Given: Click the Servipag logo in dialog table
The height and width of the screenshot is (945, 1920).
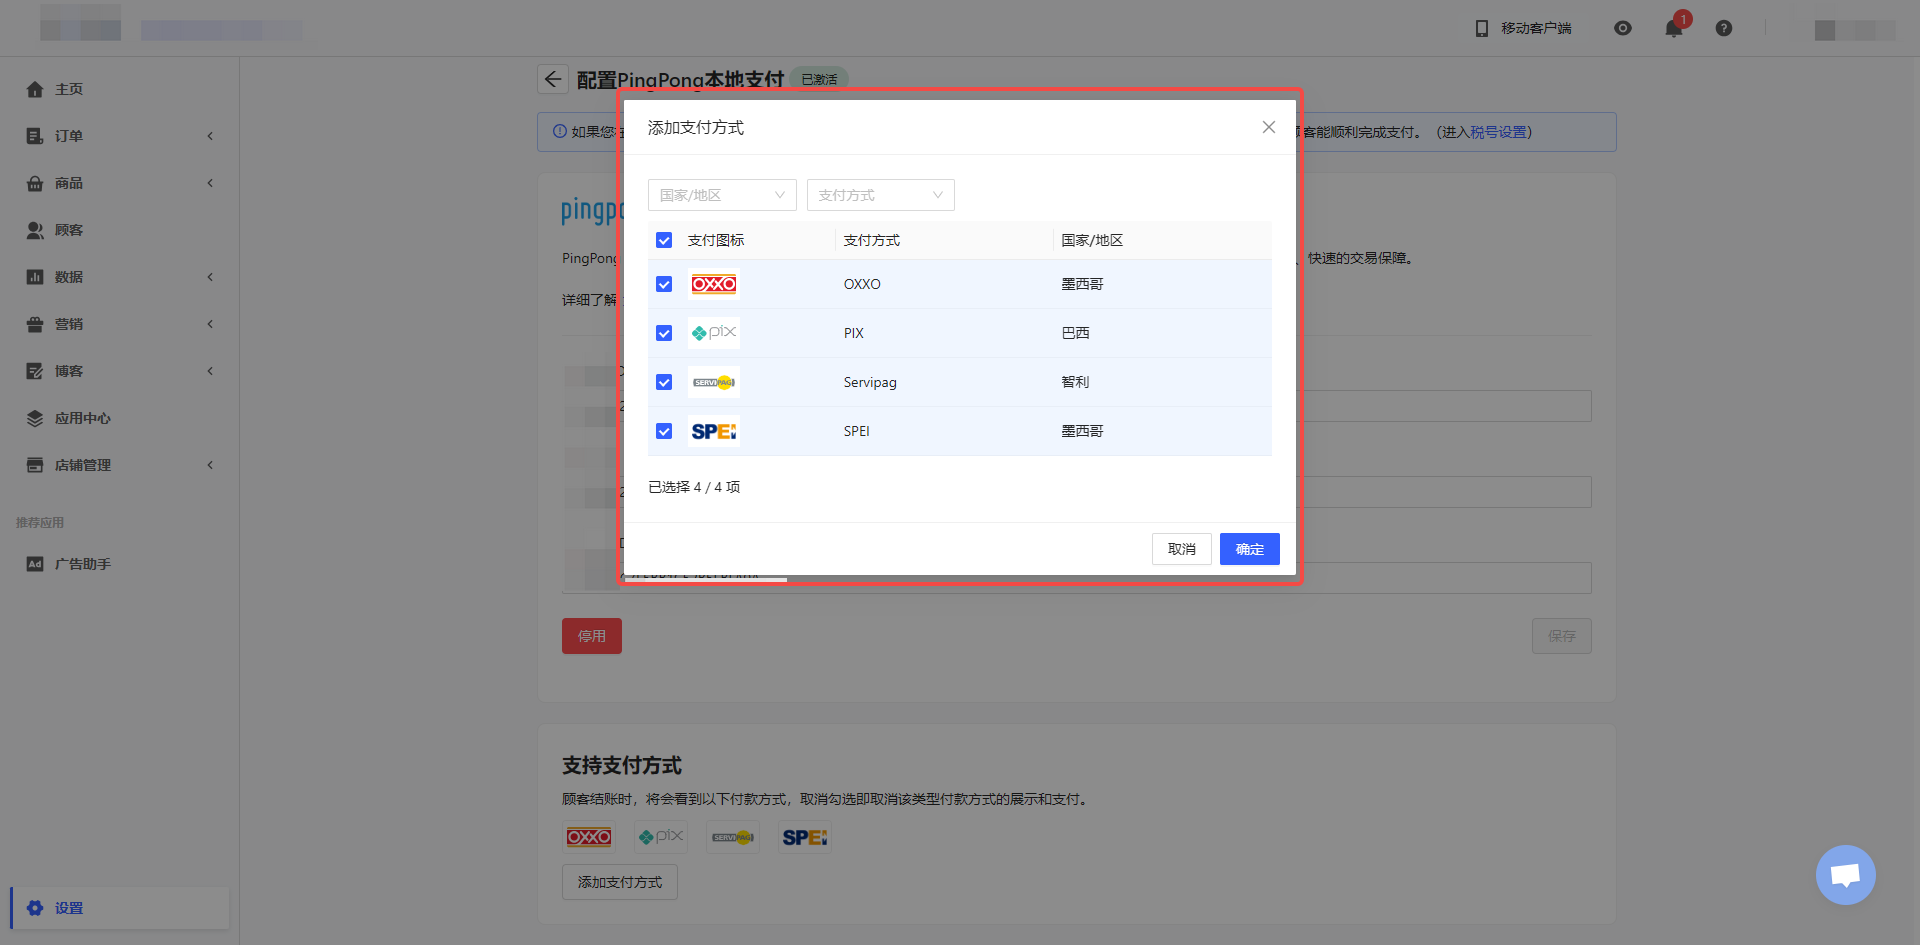Looking at the screenshot, I should click(x=714, y=382).
